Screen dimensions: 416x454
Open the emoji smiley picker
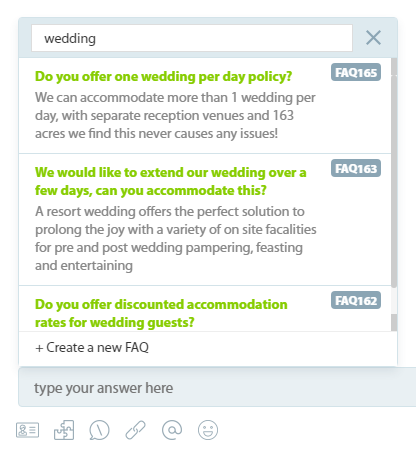point(208,430)
